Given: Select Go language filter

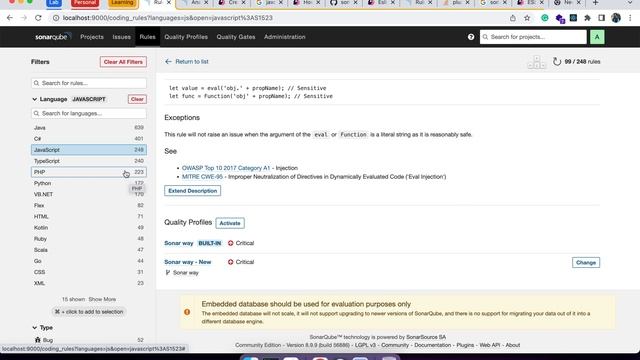Looking at the screenshot, I should click(89, 261).
